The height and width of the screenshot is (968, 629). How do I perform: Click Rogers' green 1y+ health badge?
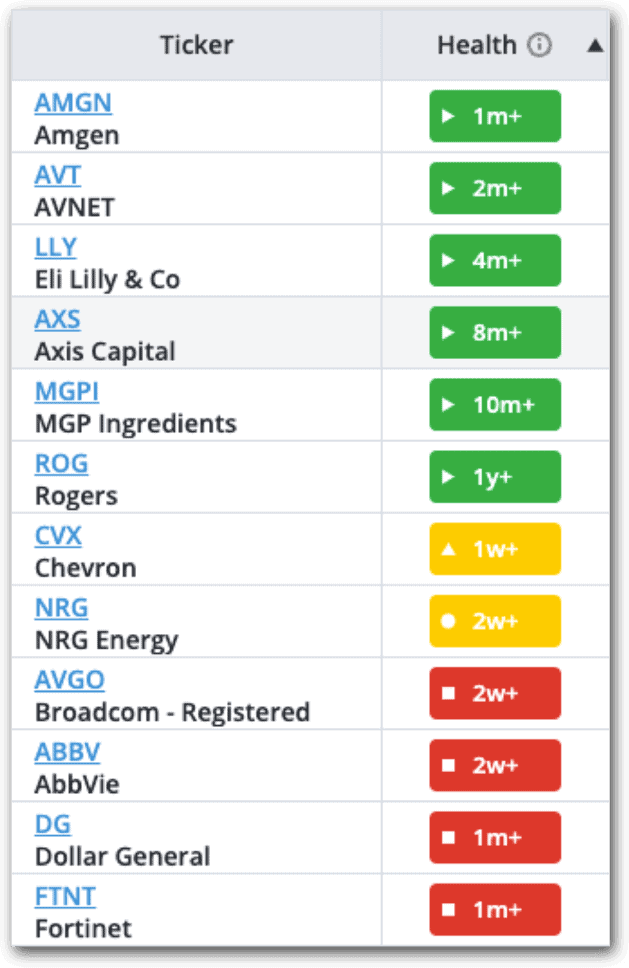tap(495, 477)
